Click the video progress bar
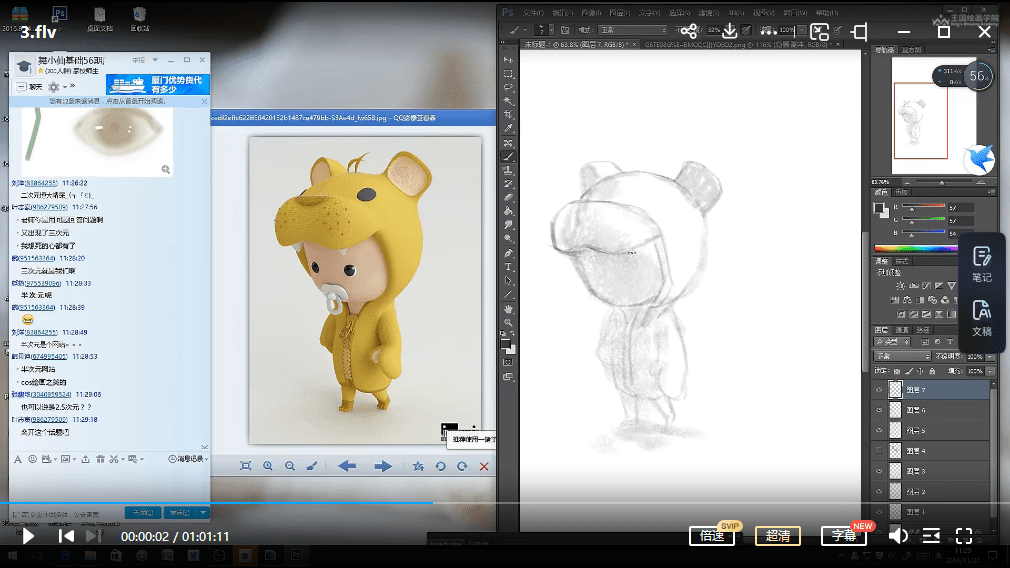 pyautogui.click(x=505, y=502)
